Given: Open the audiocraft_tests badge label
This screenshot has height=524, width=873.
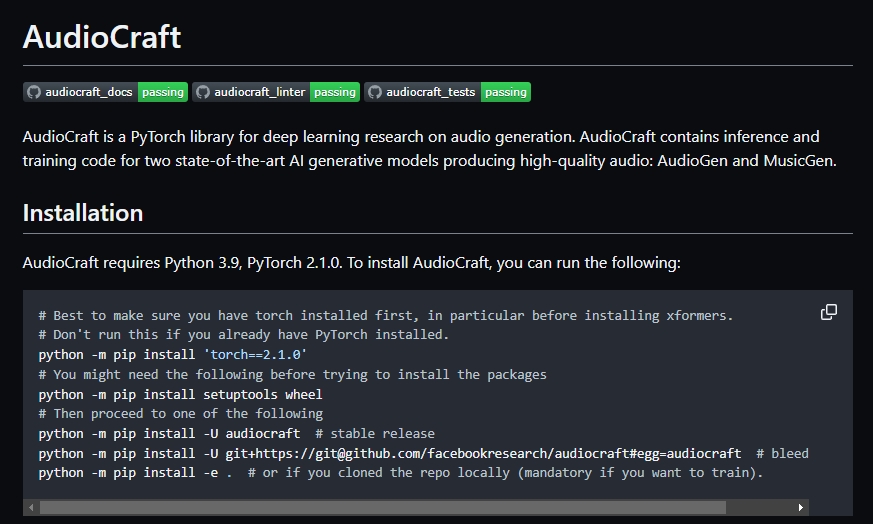Looking at the screenshot, I should pyautogui.click(x=430, y=92).
